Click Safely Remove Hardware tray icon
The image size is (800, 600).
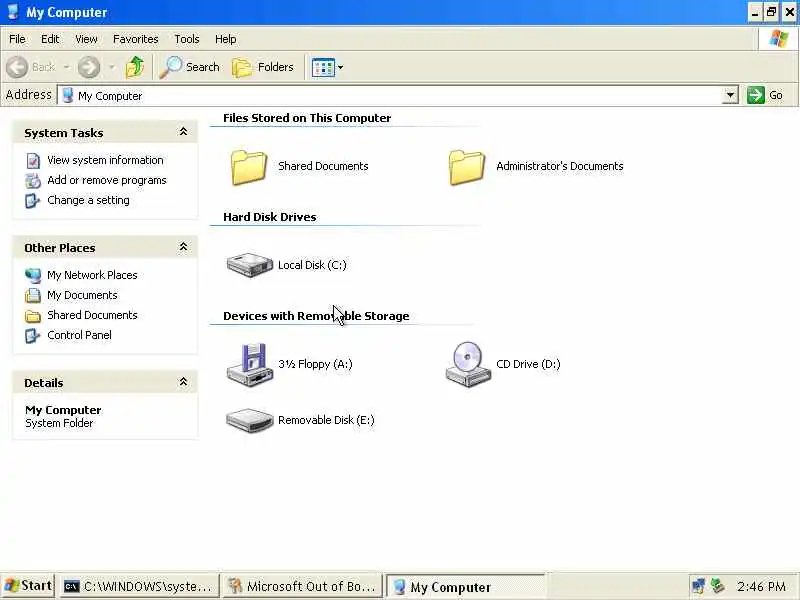point(718,586)
